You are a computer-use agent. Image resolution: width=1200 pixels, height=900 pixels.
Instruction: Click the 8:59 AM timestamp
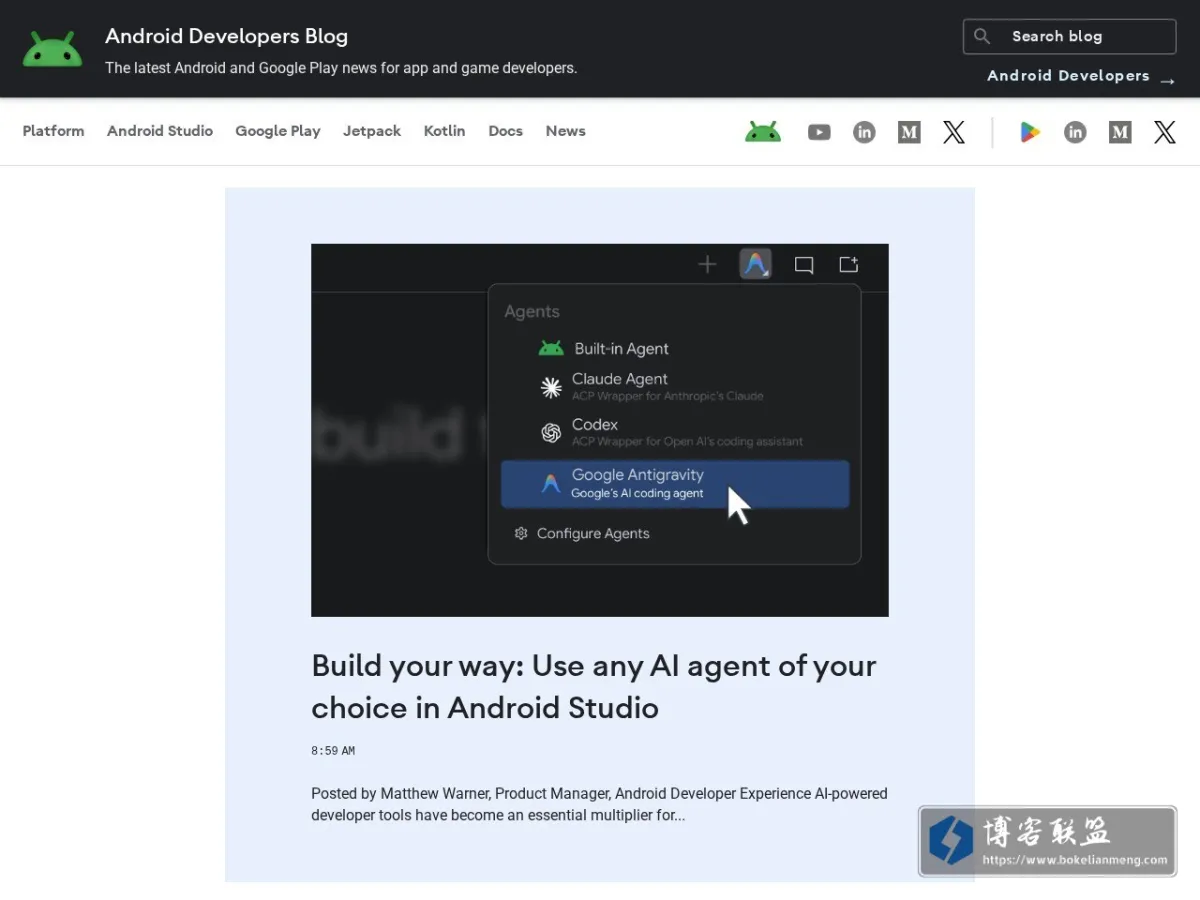point(333,751)
